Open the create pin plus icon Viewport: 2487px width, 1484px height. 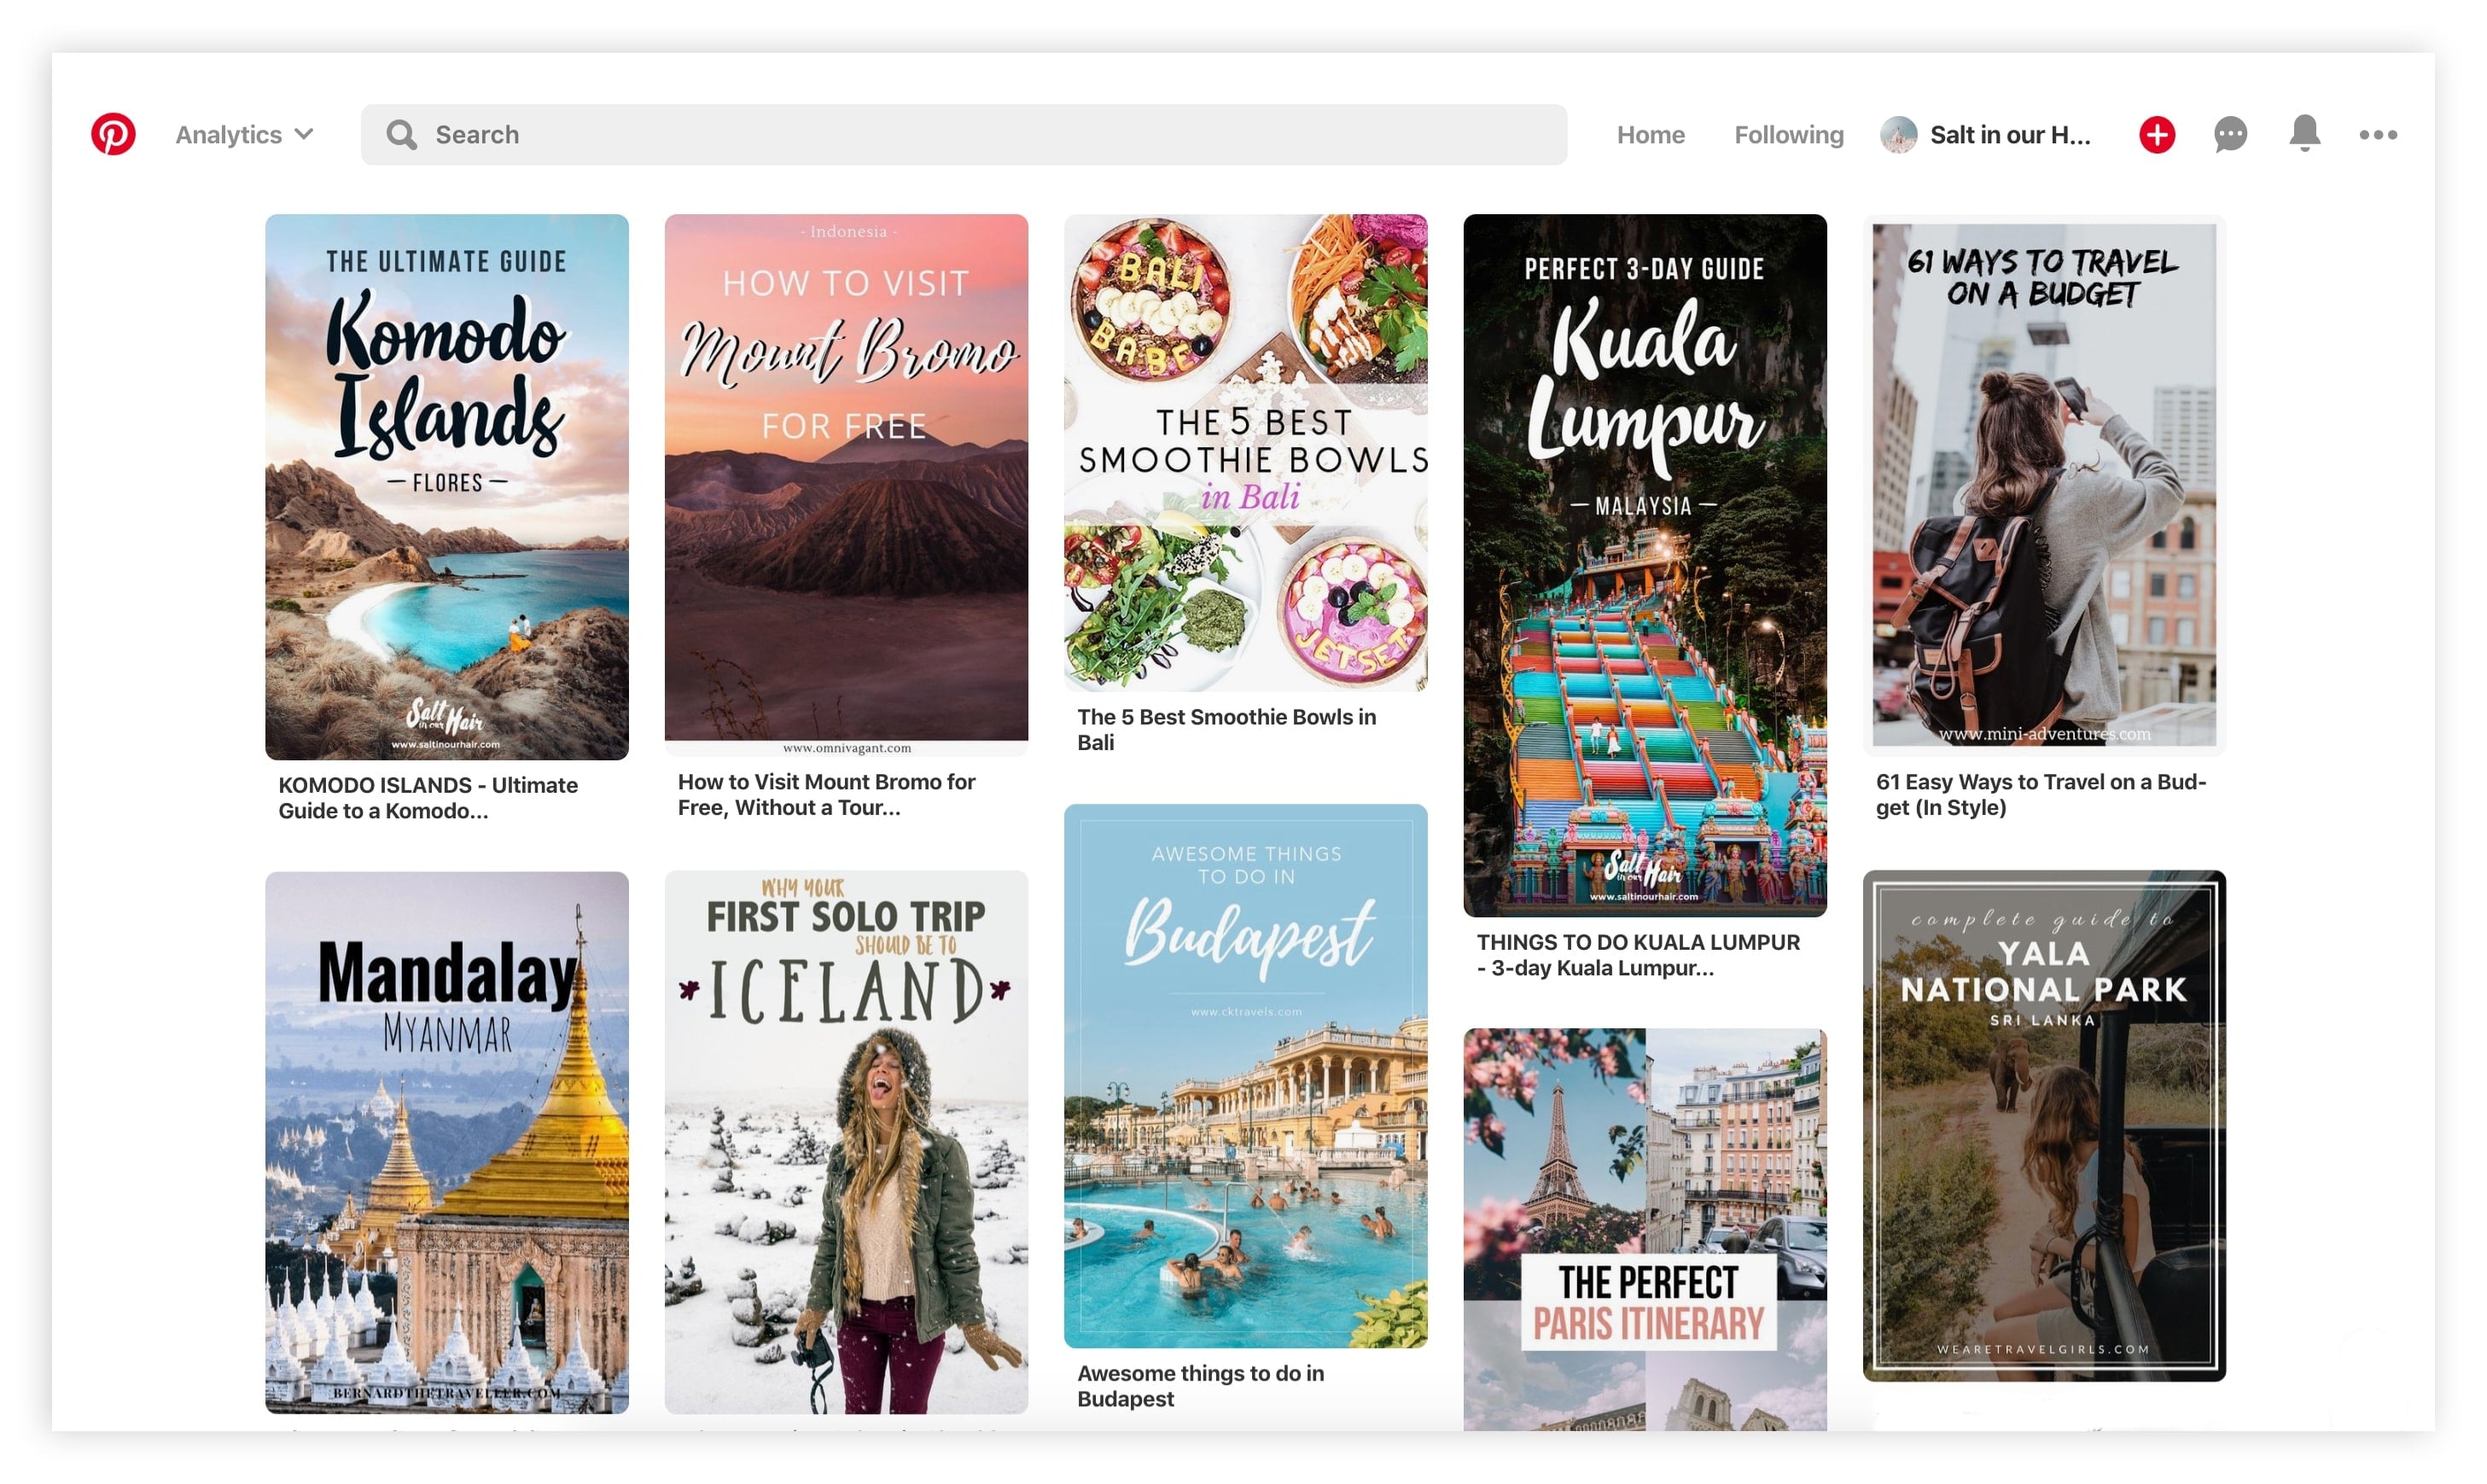[2157, 134]
